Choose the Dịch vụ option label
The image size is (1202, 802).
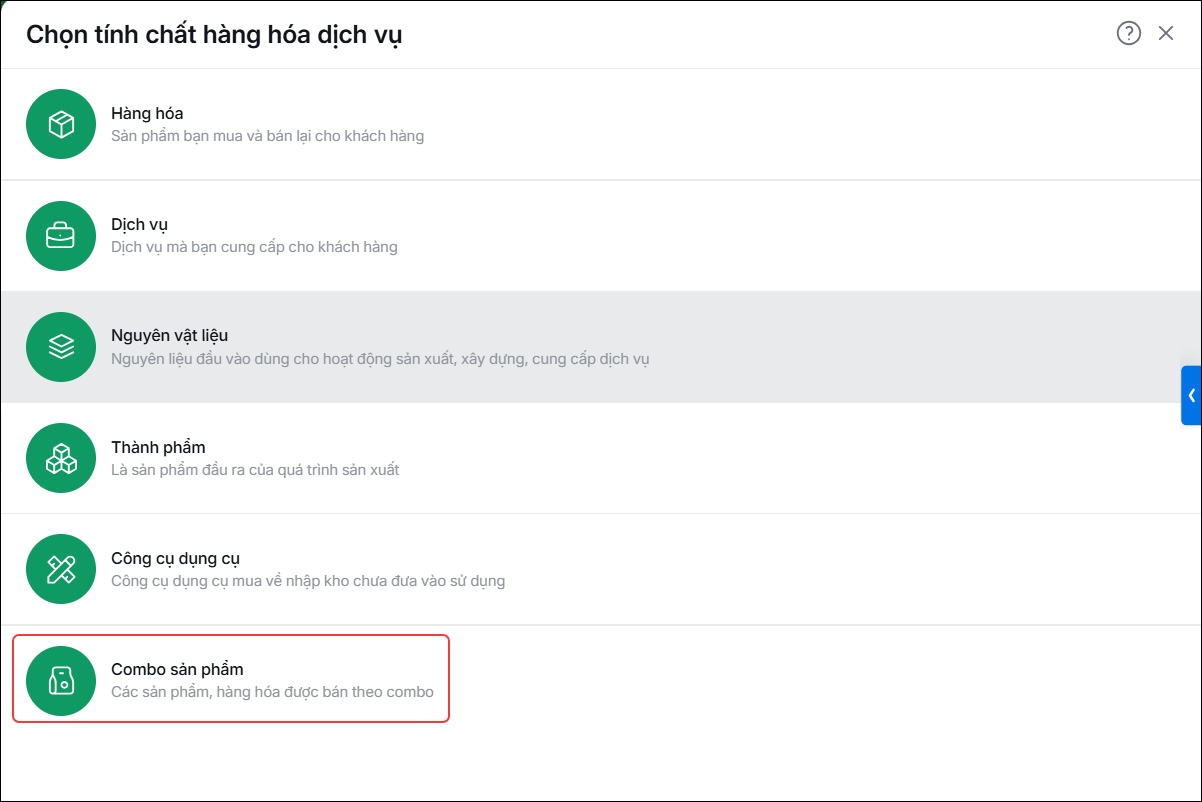click(x=139, y=225)
